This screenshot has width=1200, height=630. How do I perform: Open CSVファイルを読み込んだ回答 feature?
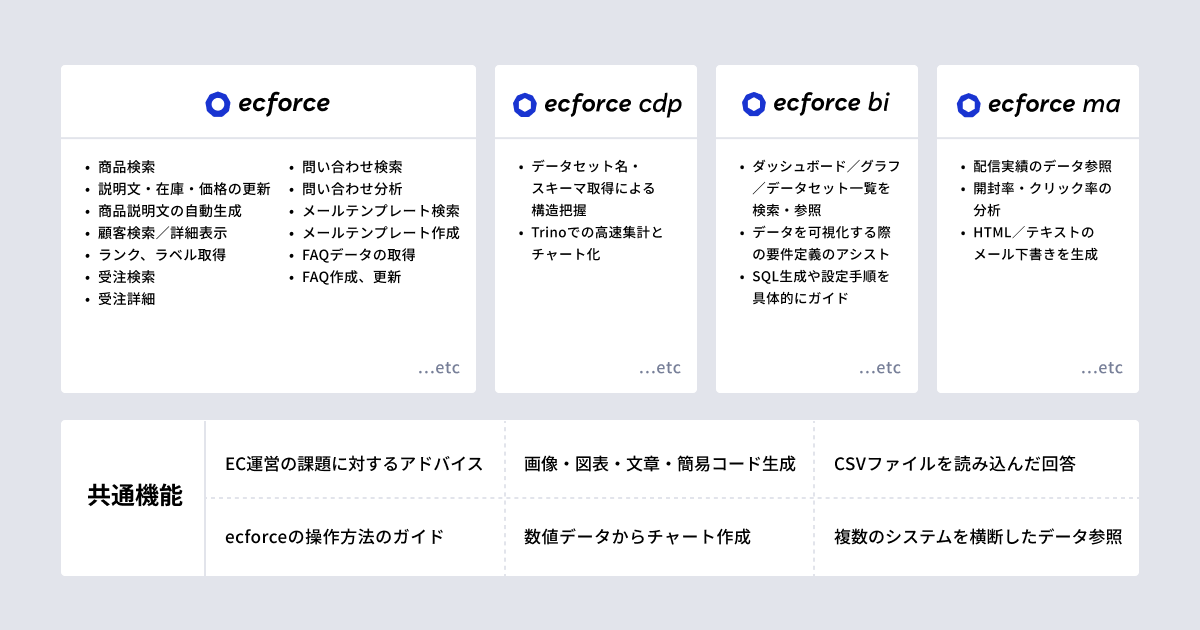[954, 464]
